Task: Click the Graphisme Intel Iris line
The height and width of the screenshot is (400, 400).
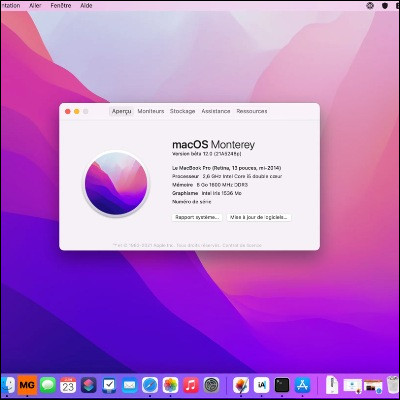Action: pos(207,193)
